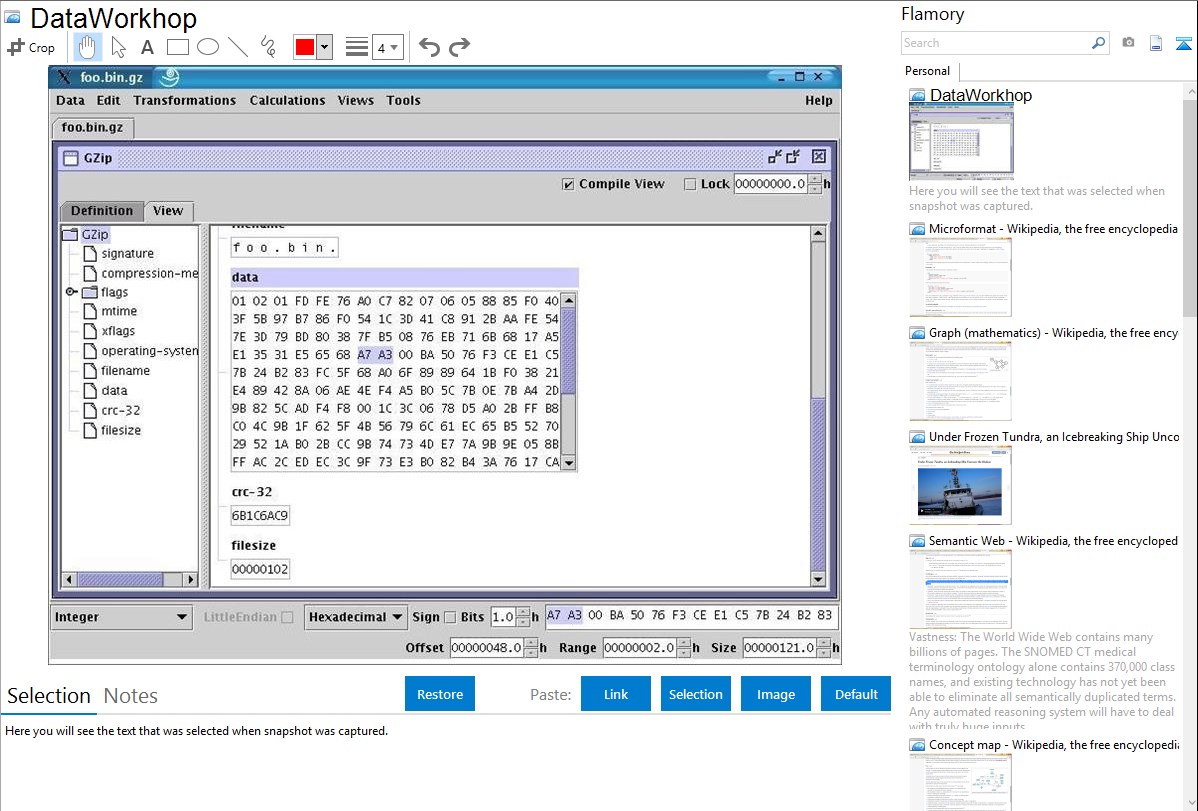Select the freehand curve tool
Viewport: 1198px width, 811px height.
[x=268, y=47]
